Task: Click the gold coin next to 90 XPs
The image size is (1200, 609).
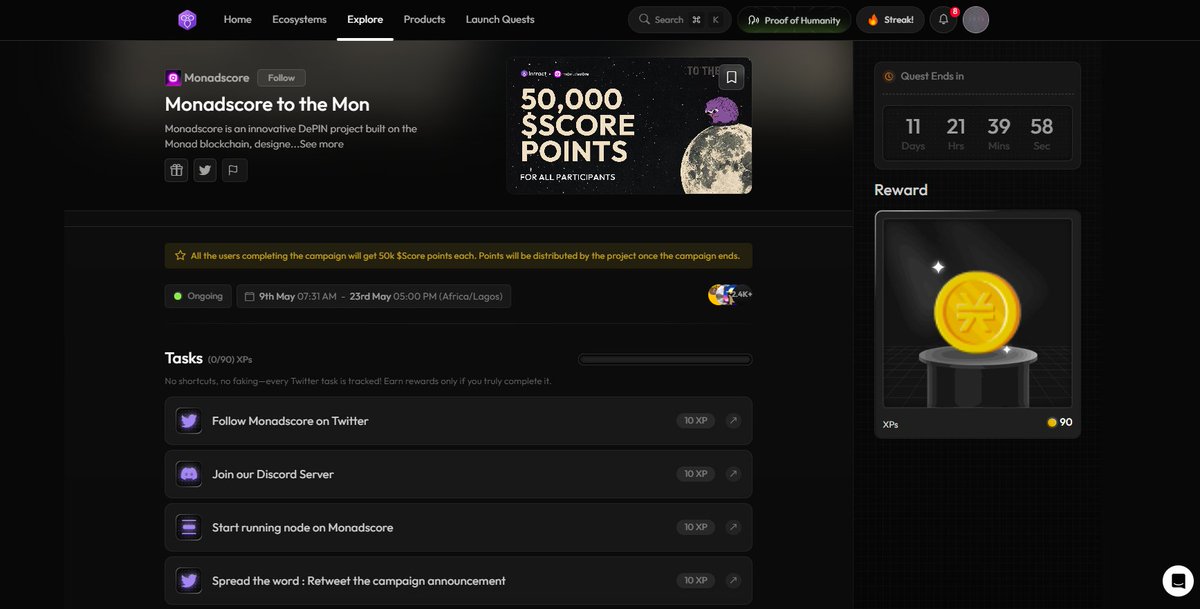Action: point(1052,423)
